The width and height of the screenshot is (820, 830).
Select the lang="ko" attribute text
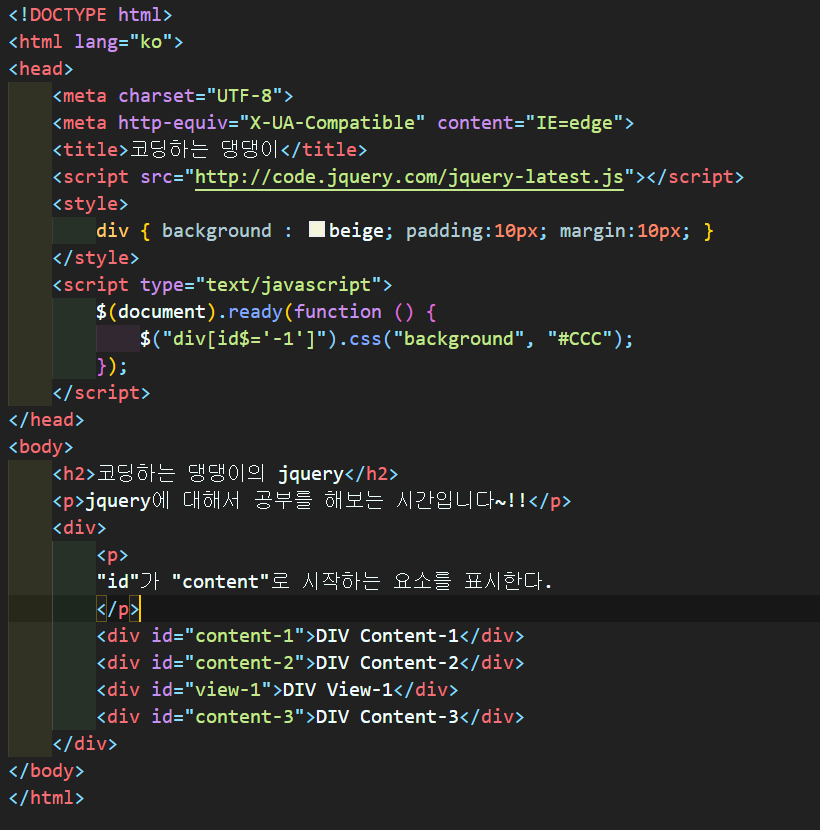[x=123, y=42]
